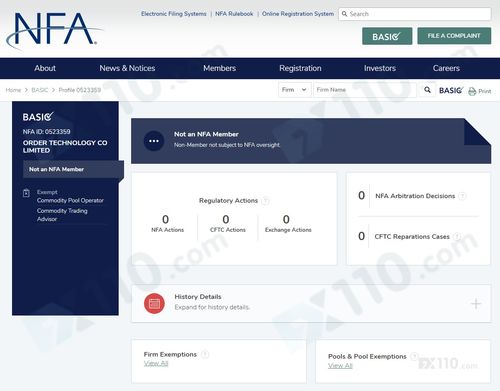Click the exempt clipboard icon in sidebar
This screenshot has width=500, height=391.
click(26, 193)
